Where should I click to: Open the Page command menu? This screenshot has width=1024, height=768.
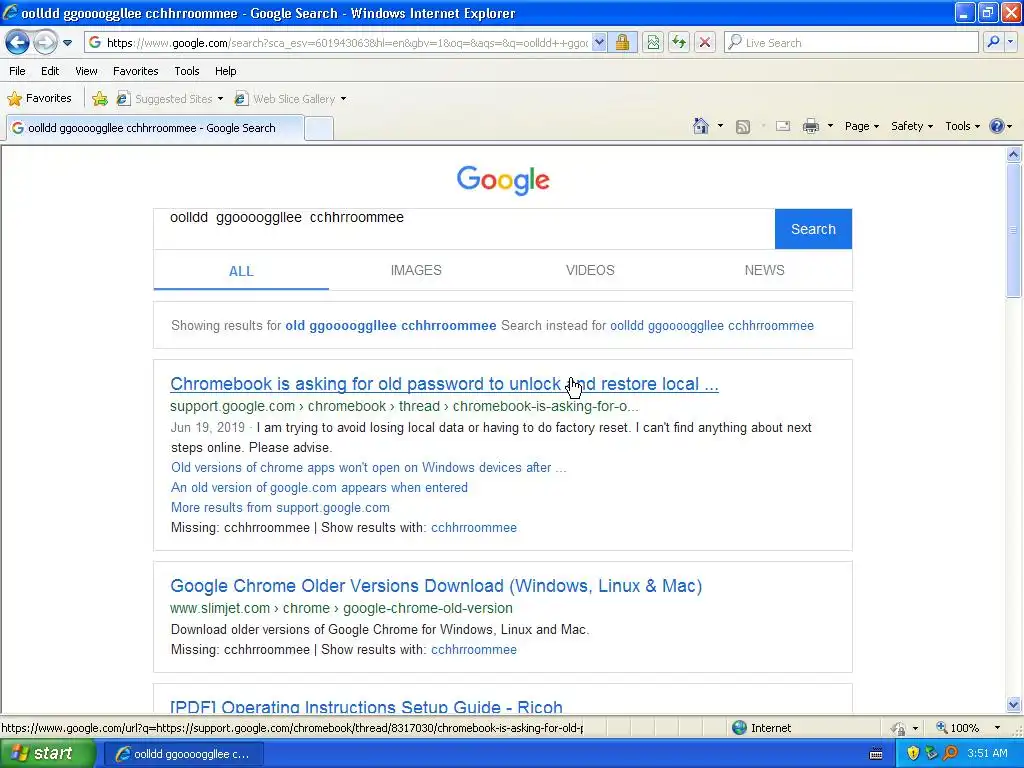(x=861, y=126)
